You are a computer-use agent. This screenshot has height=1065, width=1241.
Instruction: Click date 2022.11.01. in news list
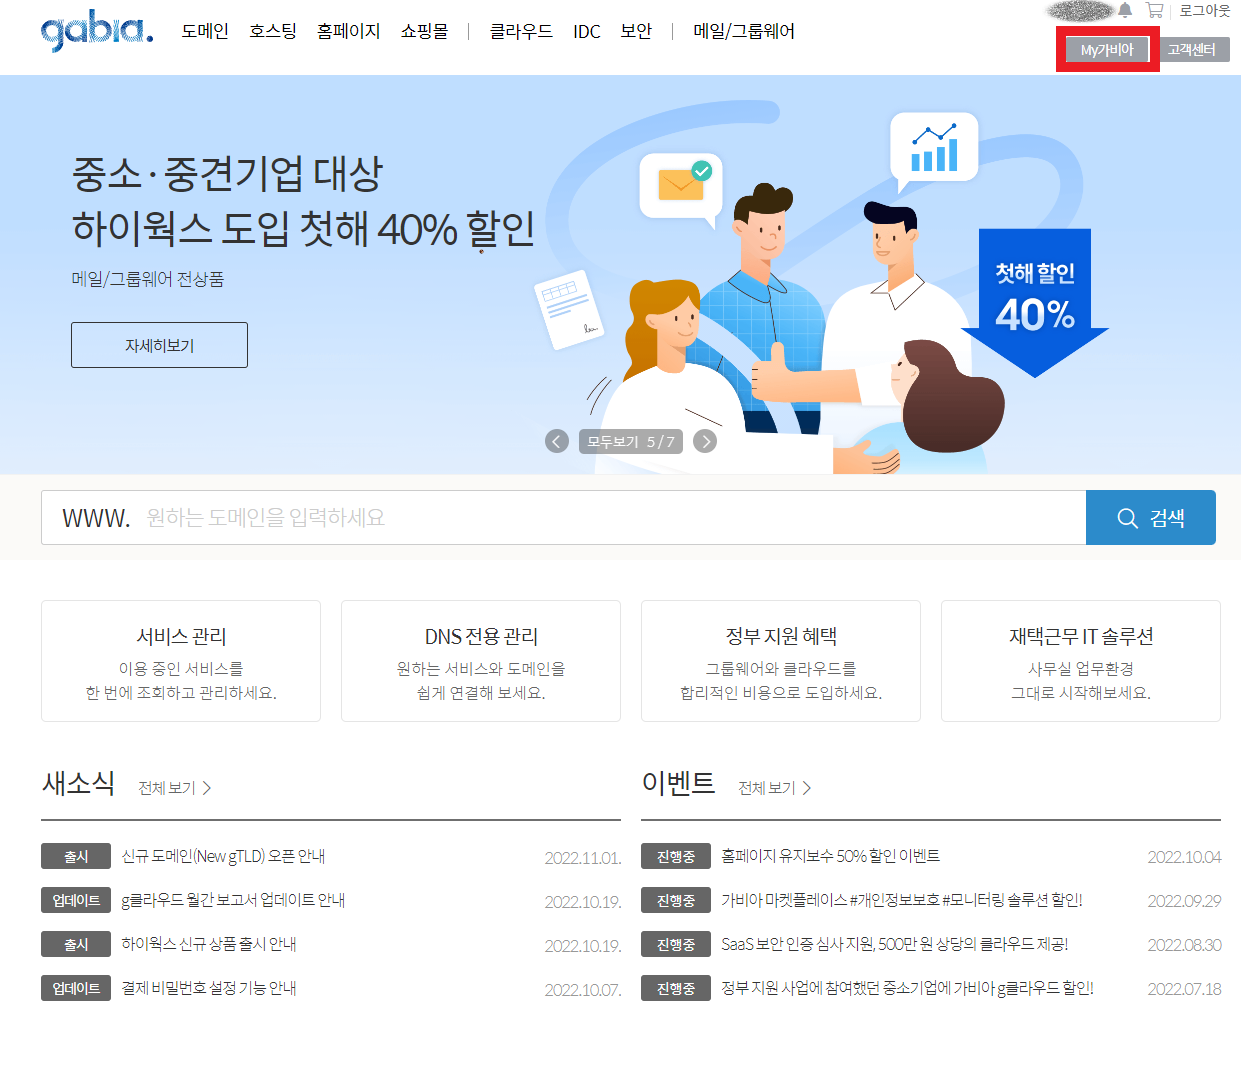pos(583,858)
